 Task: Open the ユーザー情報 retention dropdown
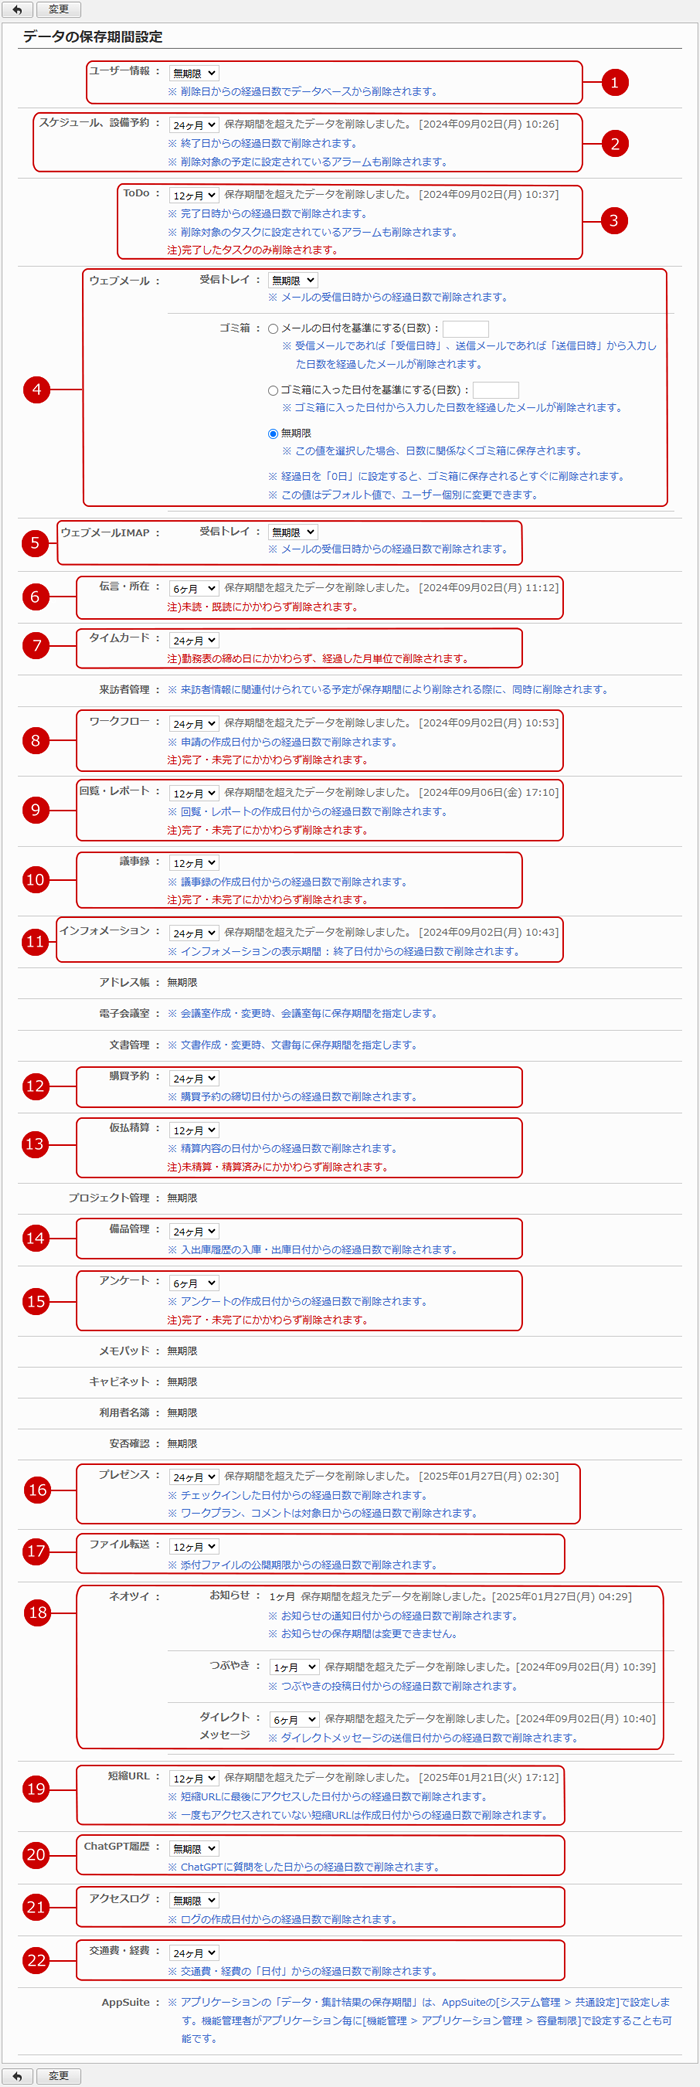click(194, 73)
